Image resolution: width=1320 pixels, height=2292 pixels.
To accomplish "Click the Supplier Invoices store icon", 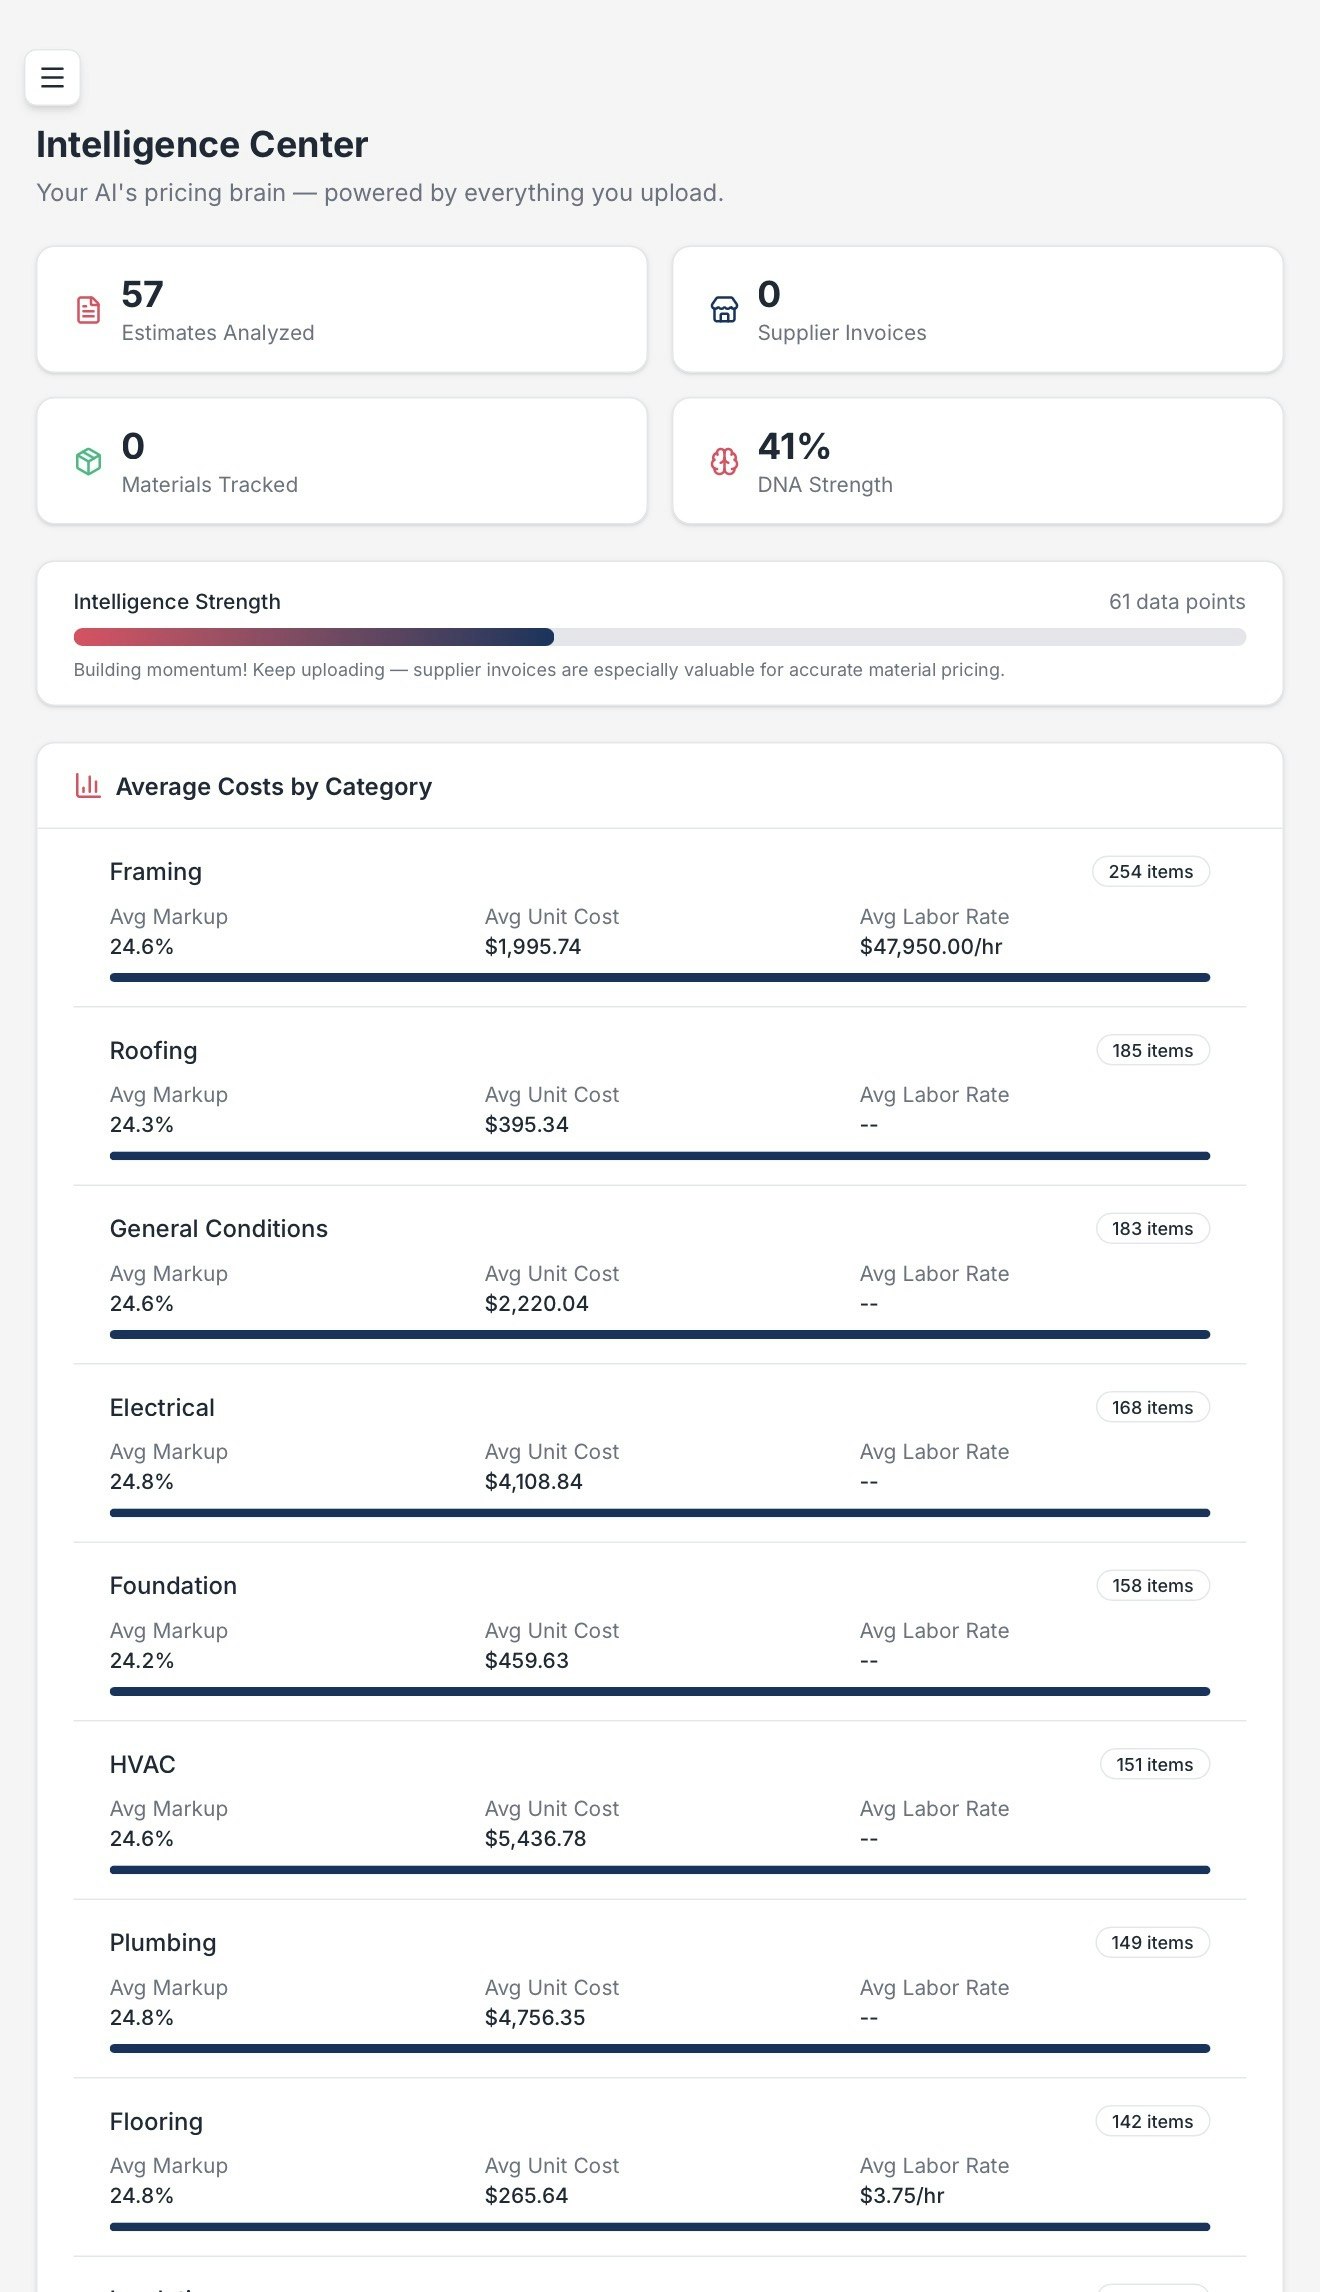I will [724, 310].
